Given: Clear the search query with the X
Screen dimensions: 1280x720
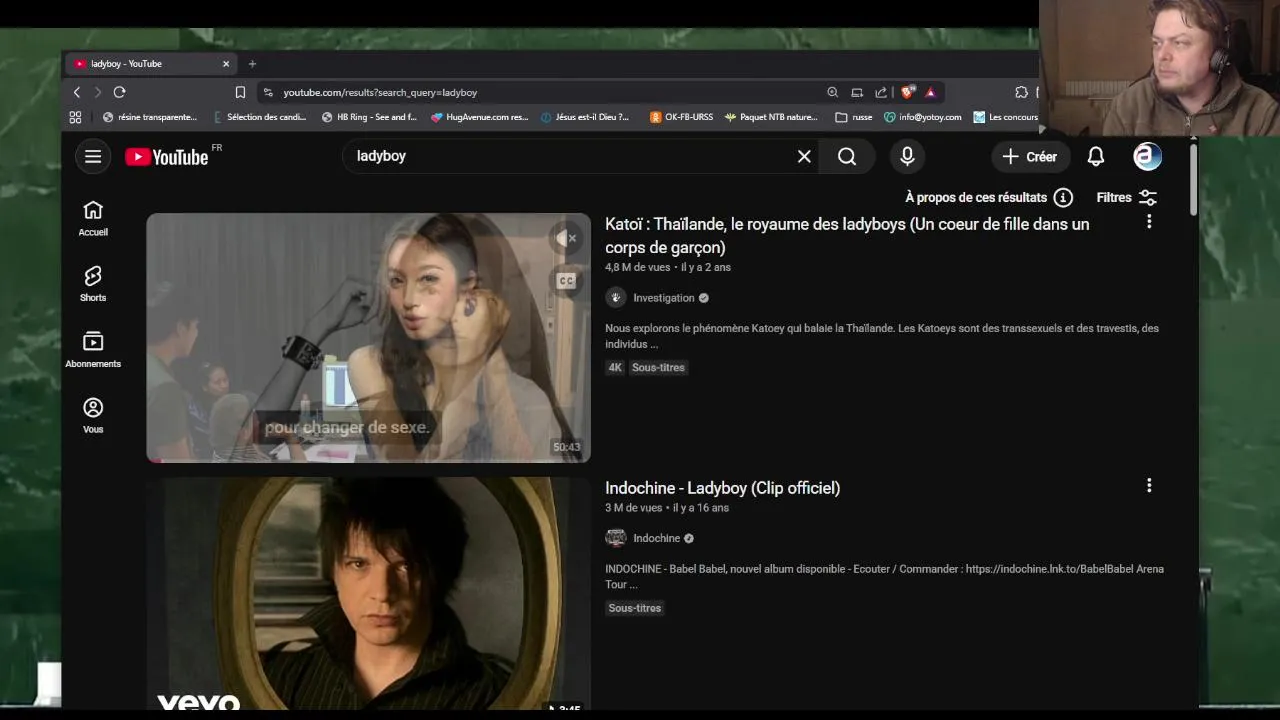Looking at the screenshot, I should tap(804, 156).
